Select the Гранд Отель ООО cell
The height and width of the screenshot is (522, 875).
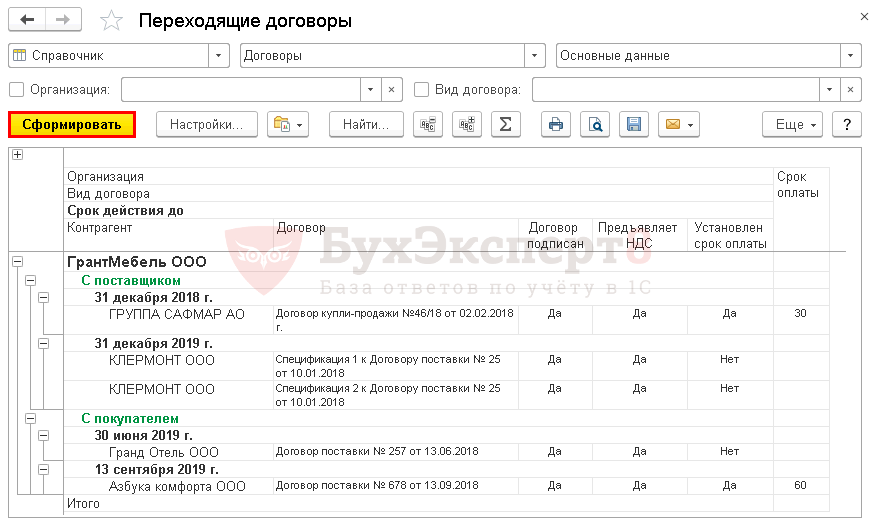click(x=169, y=452)
